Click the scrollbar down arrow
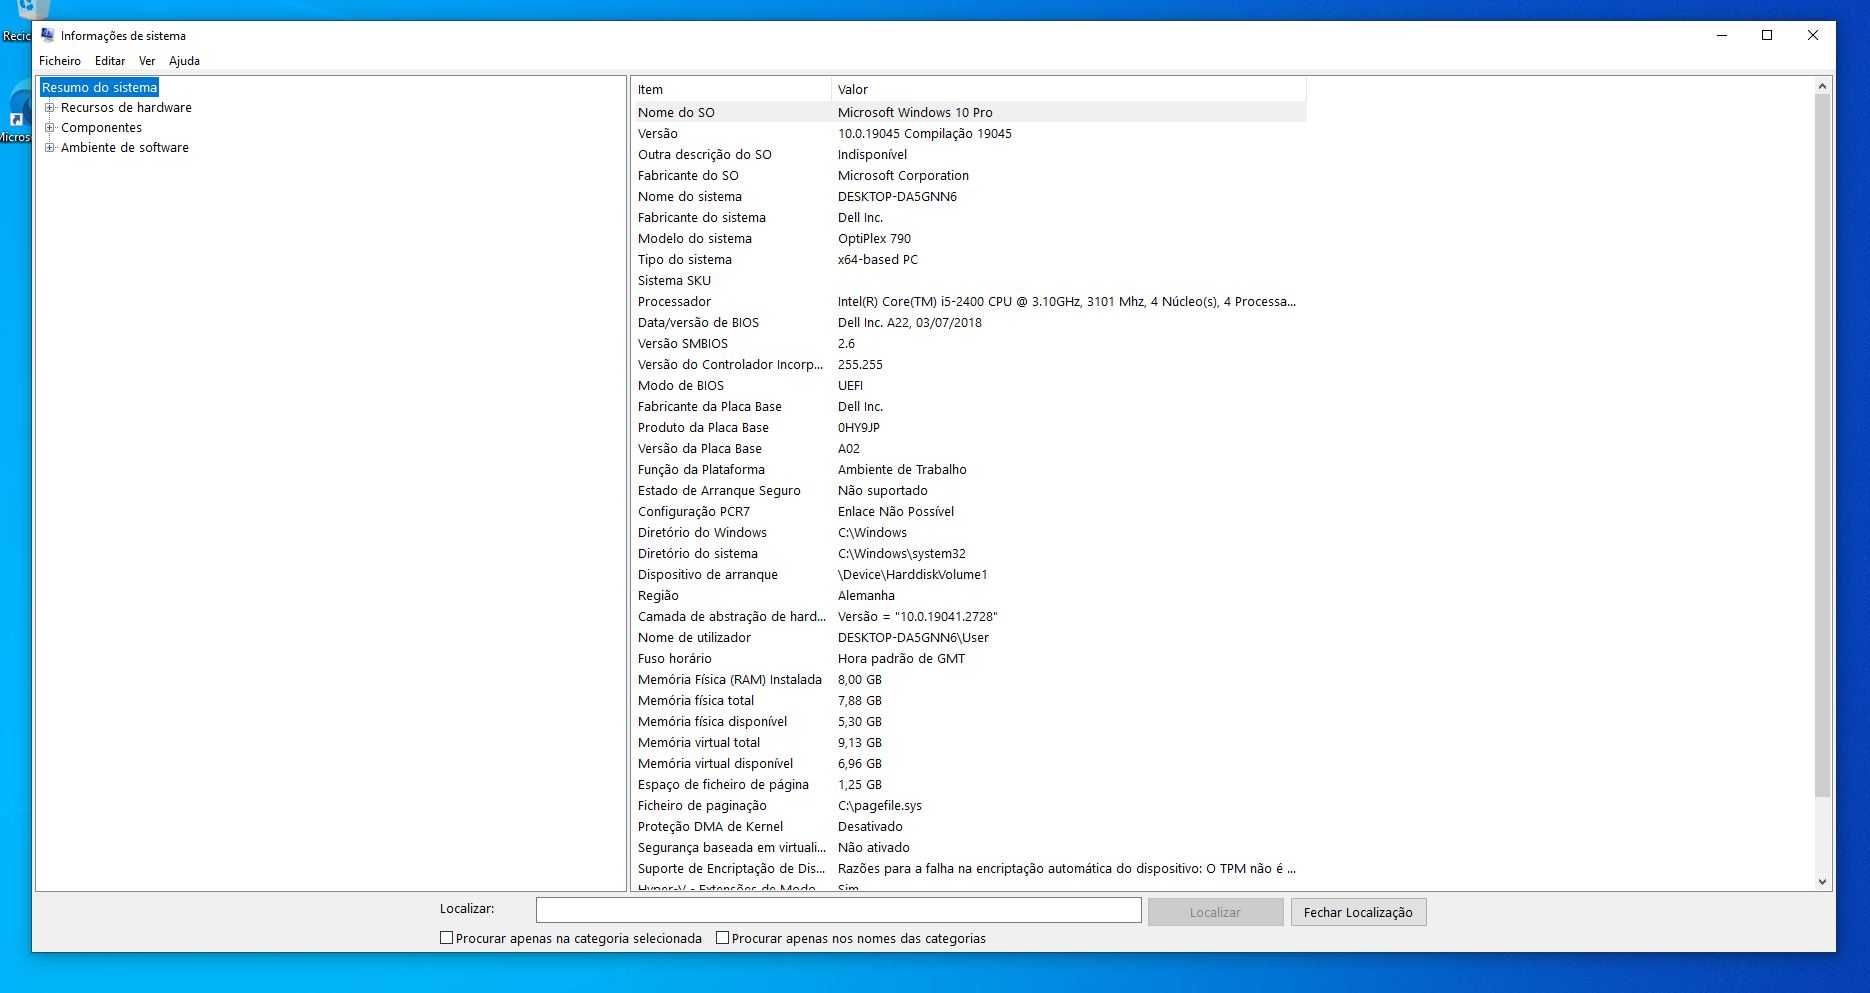1870x993 pixels. pyautogui.click(x=1822, y=881)
